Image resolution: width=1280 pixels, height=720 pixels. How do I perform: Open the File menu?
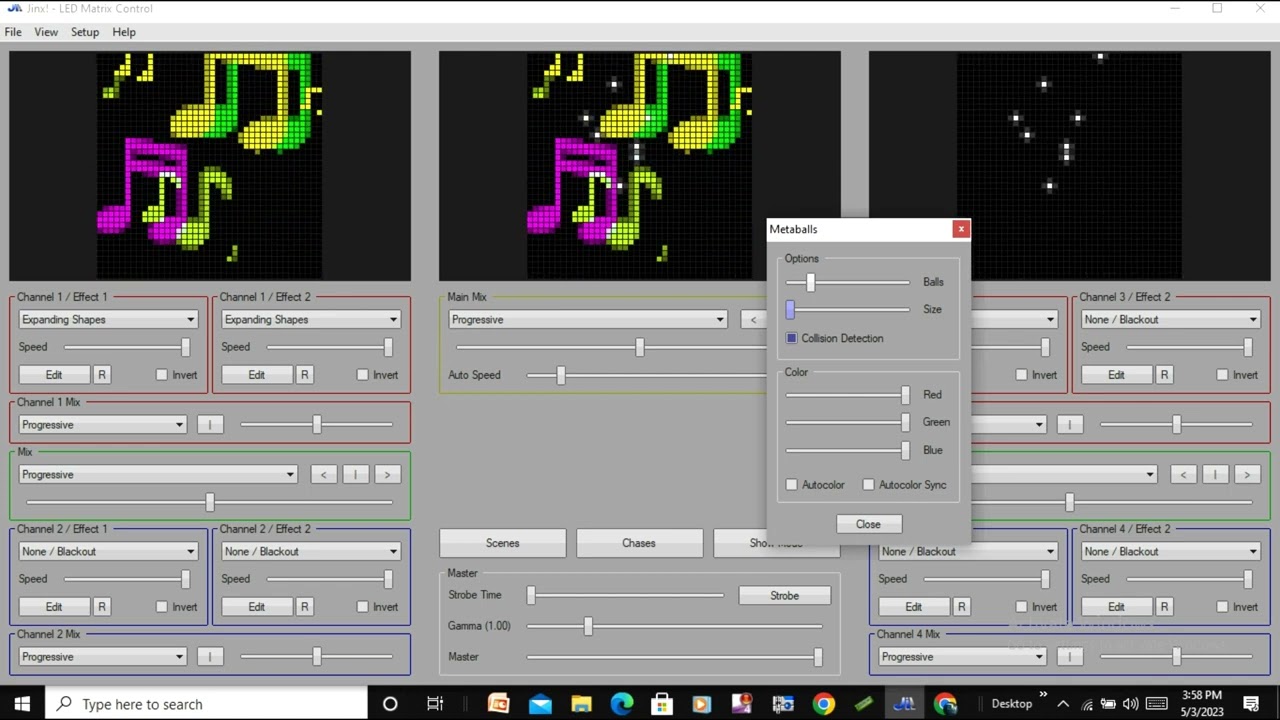tap(13, 32)
